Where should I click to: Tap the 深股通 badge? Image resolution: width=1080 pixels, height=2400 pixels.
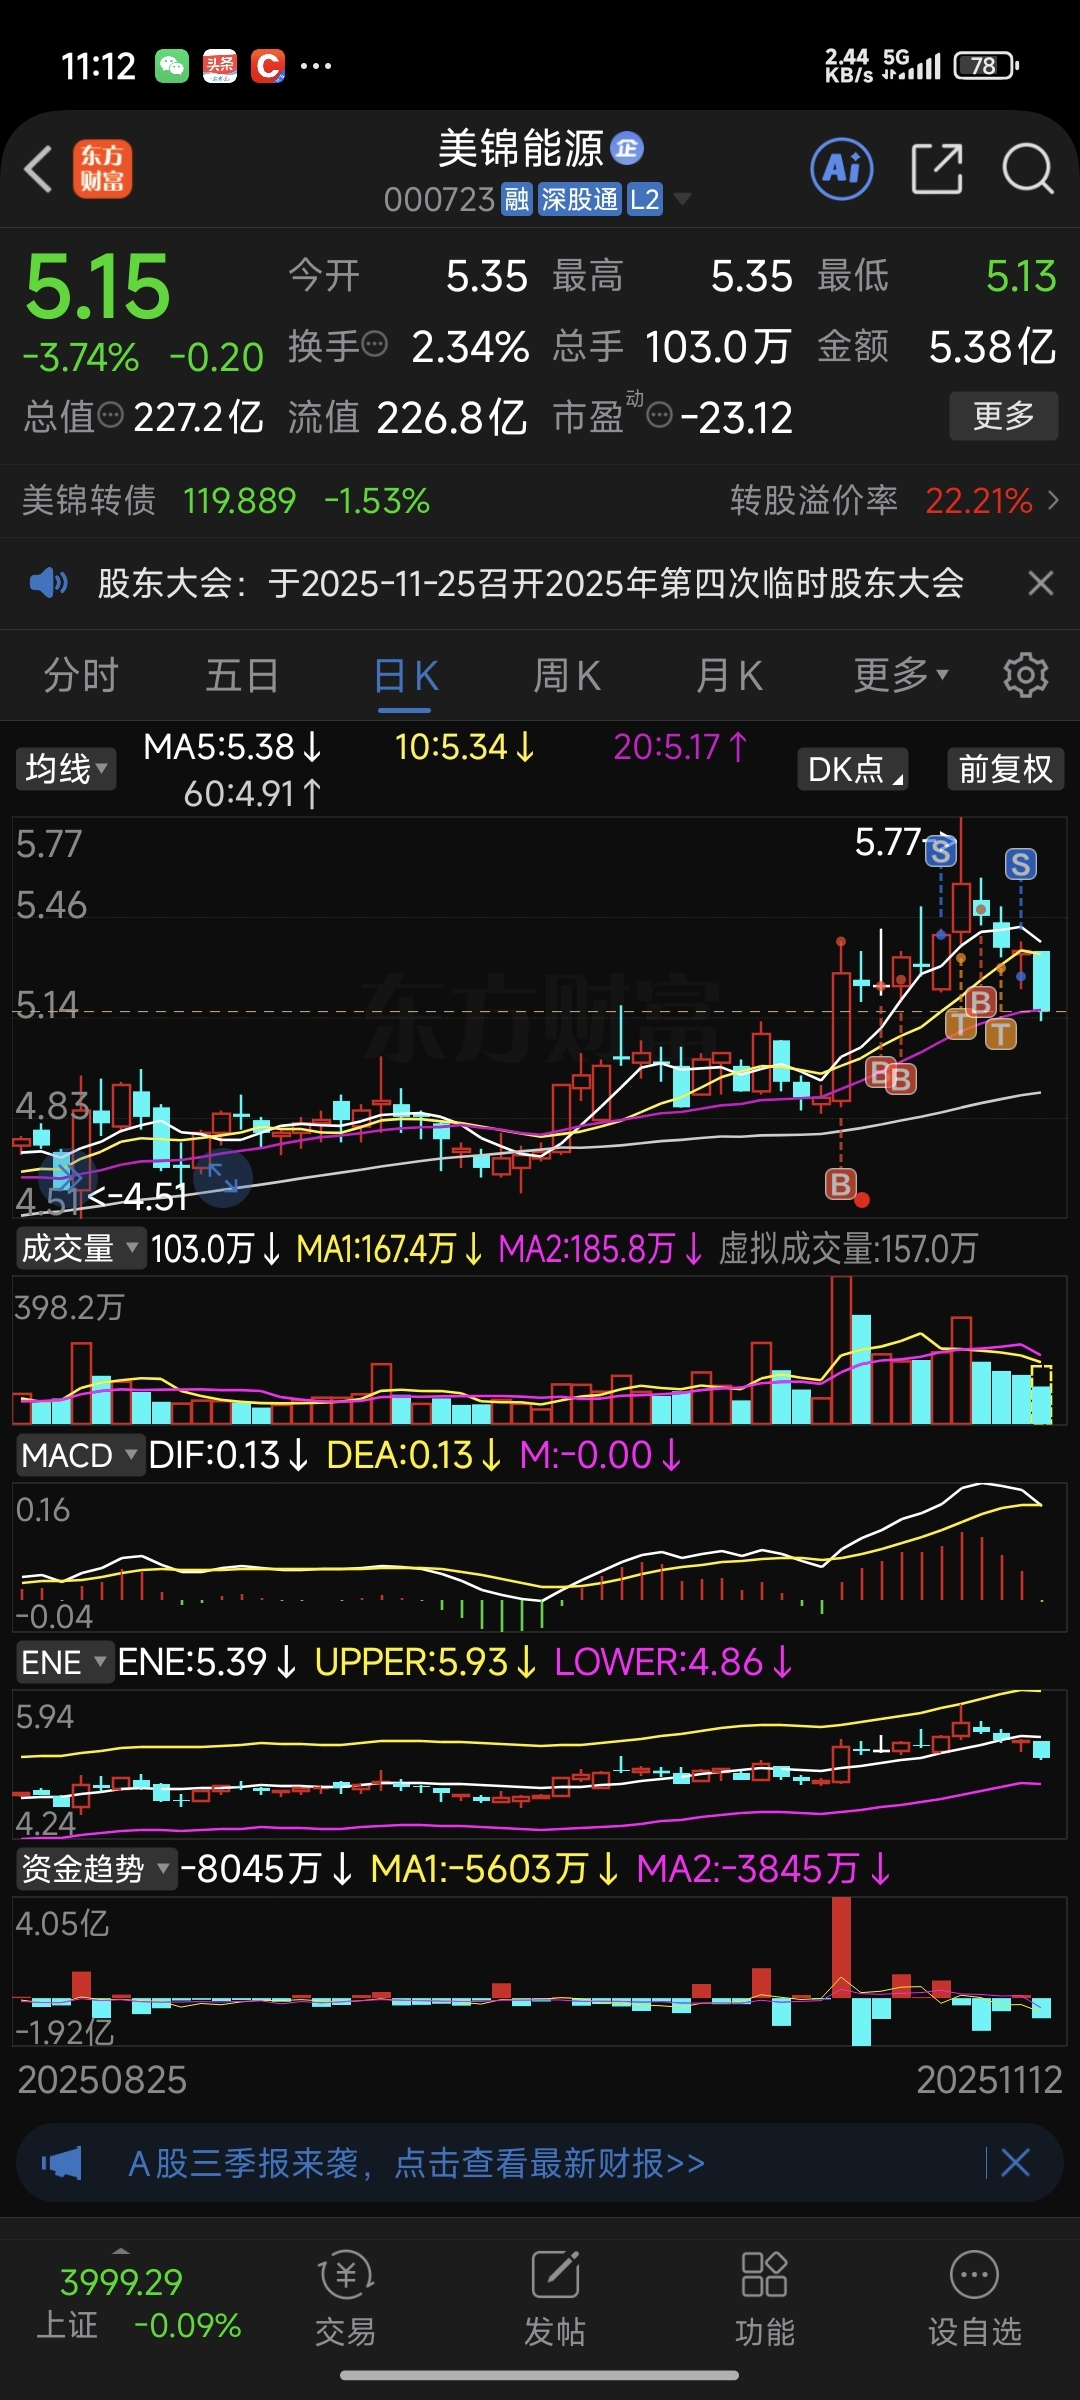pyautogui.click(x=580, y=200)
